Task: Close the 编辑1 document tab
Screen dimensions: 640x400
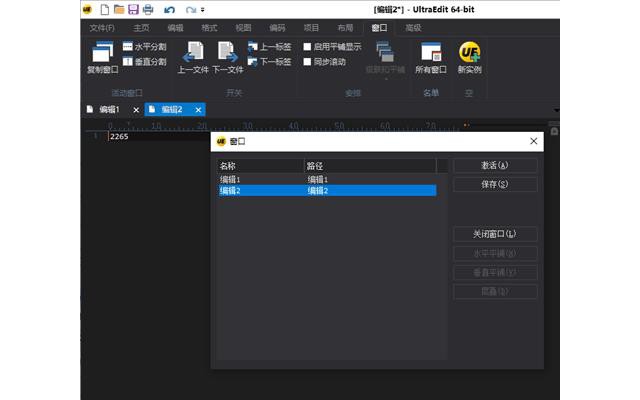Action: [136, 110]
